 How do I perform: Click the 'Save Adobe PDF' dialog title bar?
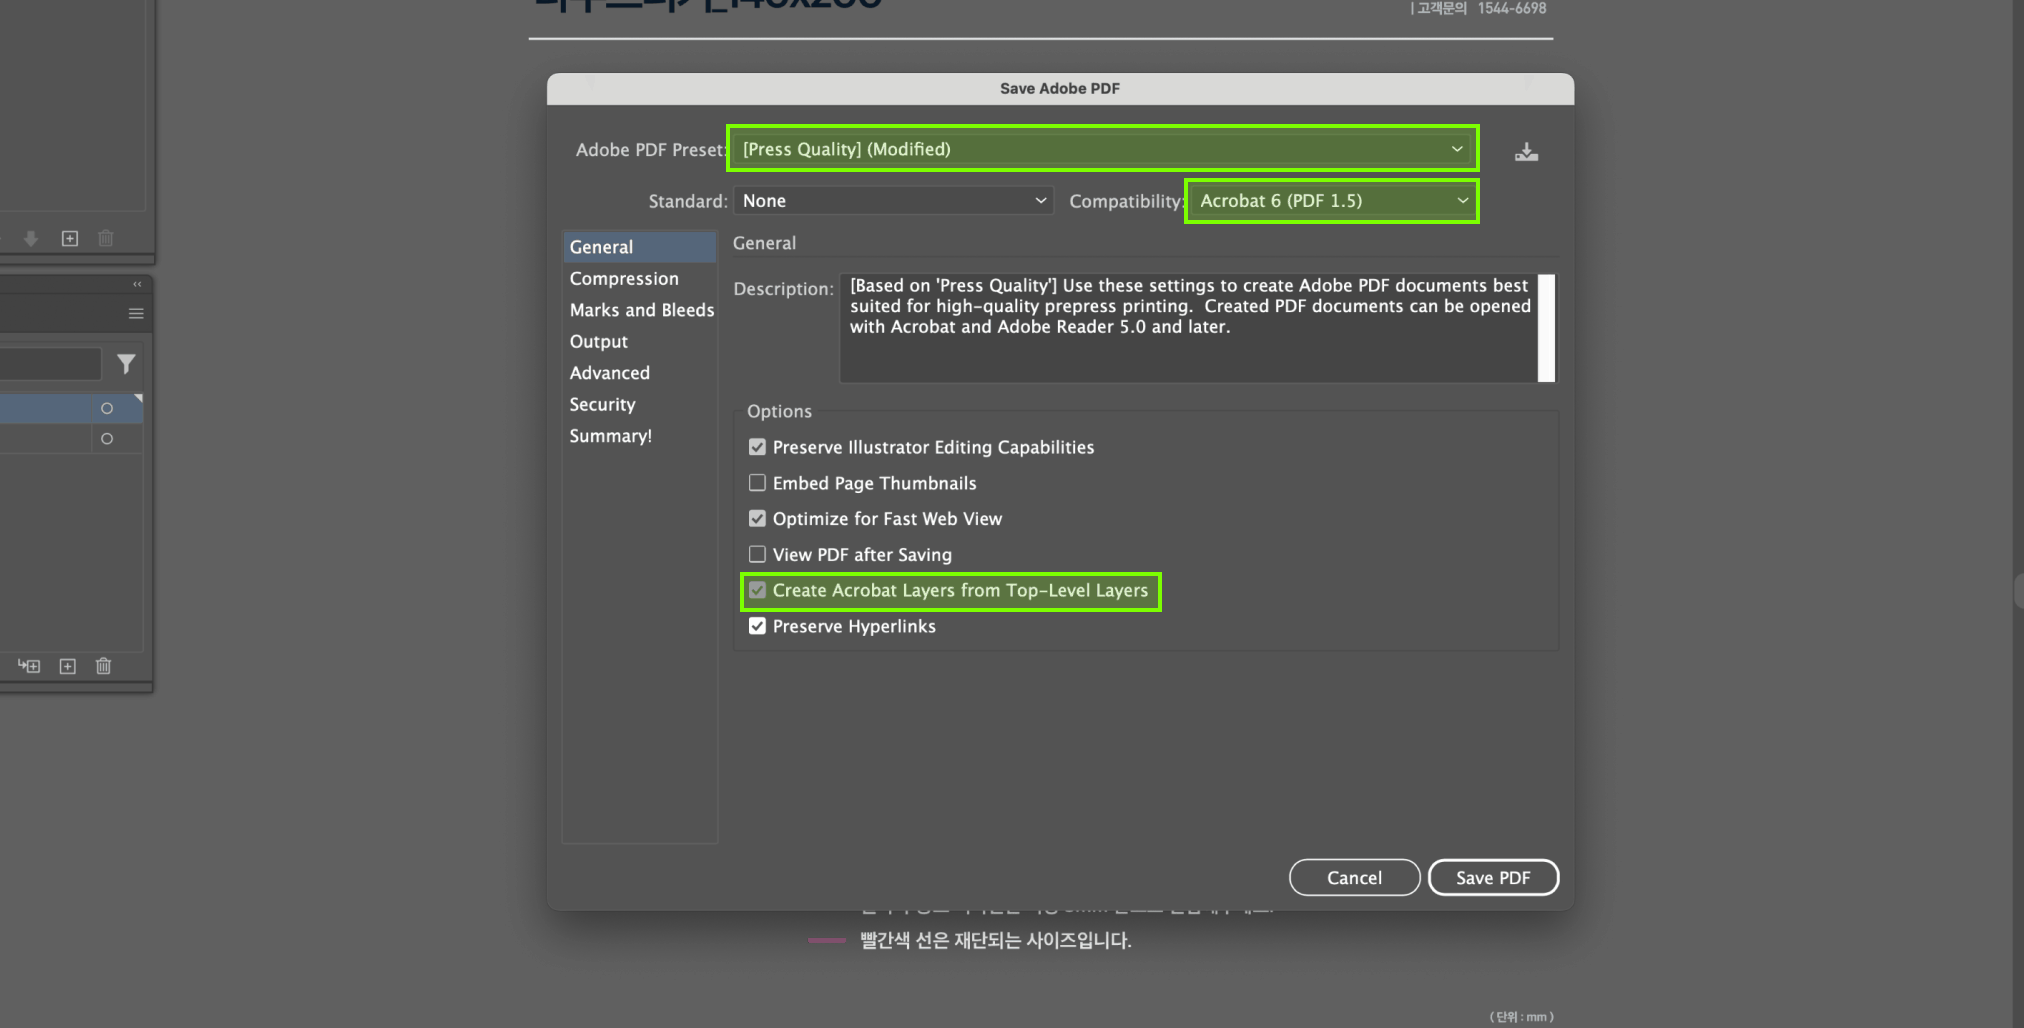(1060, 89)
